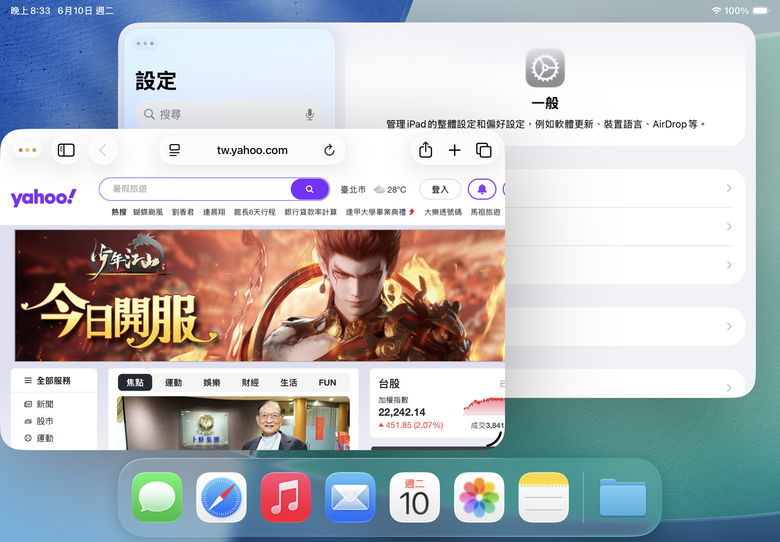Click the Yahoo logo
Image resolution: width=780 pixels, height=542 pixels.
[44, 197]
